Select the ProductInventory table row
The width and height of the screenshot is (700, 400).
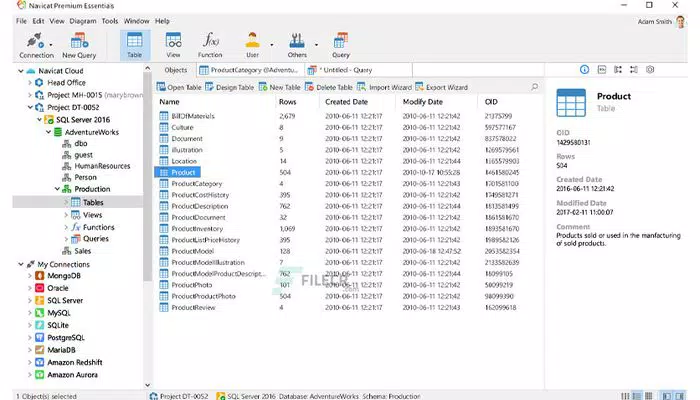pyautogui.click(x=348, y=229)
